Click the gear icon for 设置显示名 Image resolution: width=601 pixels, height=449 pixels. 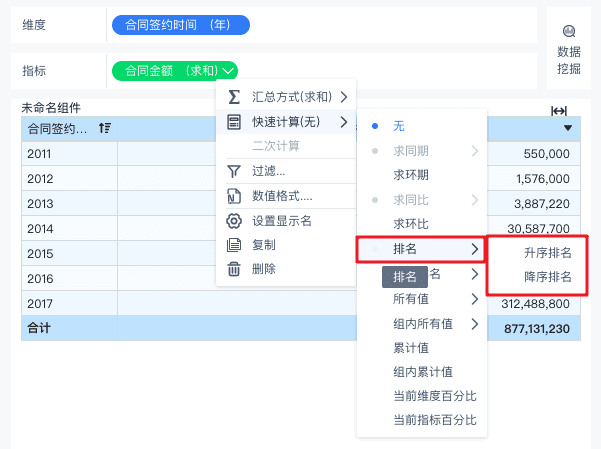pyautogui.click(x=234, y=220)
